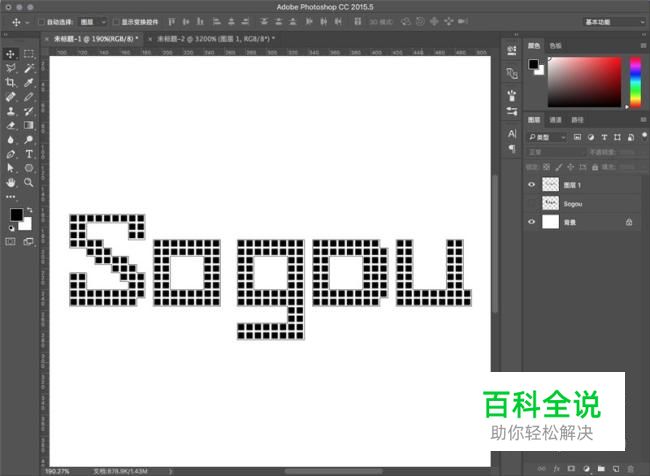
Task: Select the Magic Wand tool
Action: tap(29, 68)
